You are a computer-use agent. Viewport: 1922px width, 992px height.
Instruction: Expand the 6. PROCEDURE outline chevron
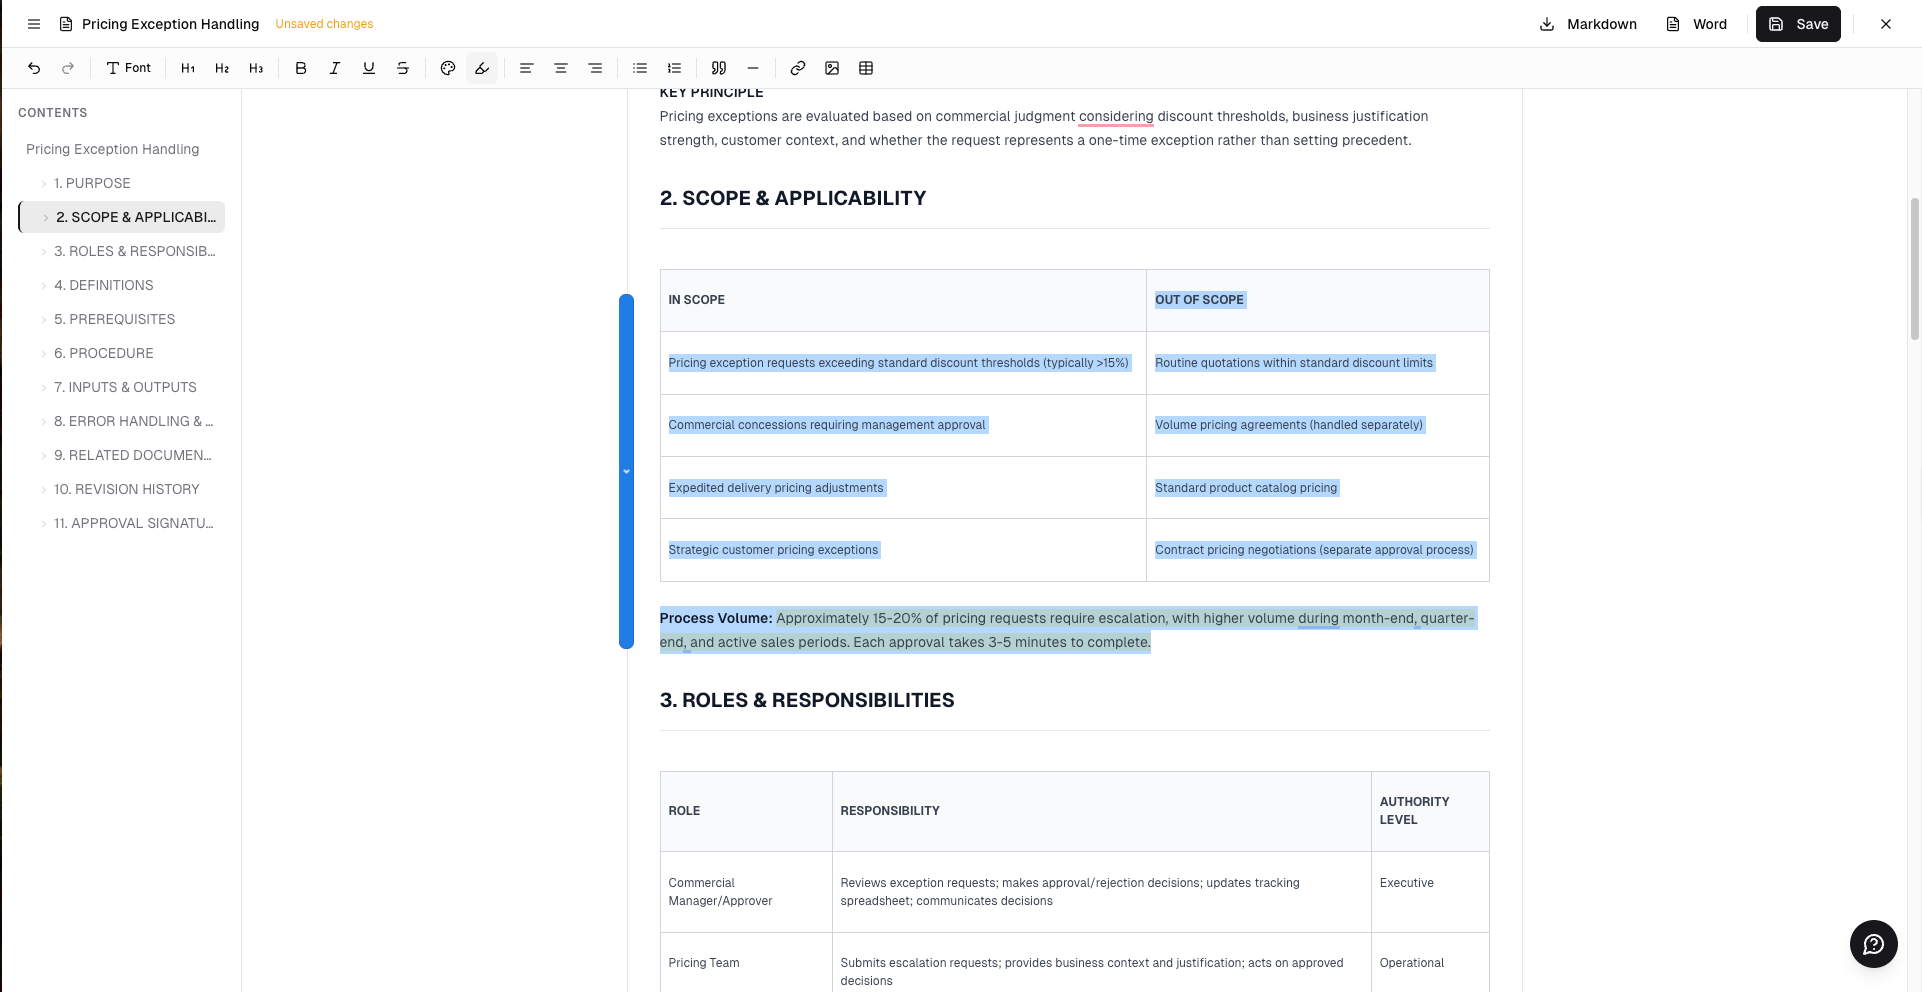coord(44,354)
